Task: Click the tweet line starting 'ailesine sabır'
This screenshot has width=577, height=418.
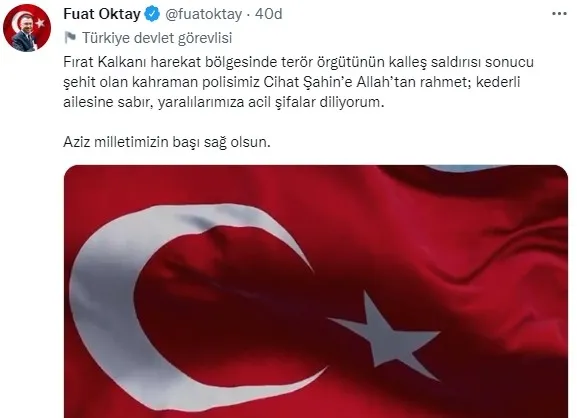Action: 223,102
